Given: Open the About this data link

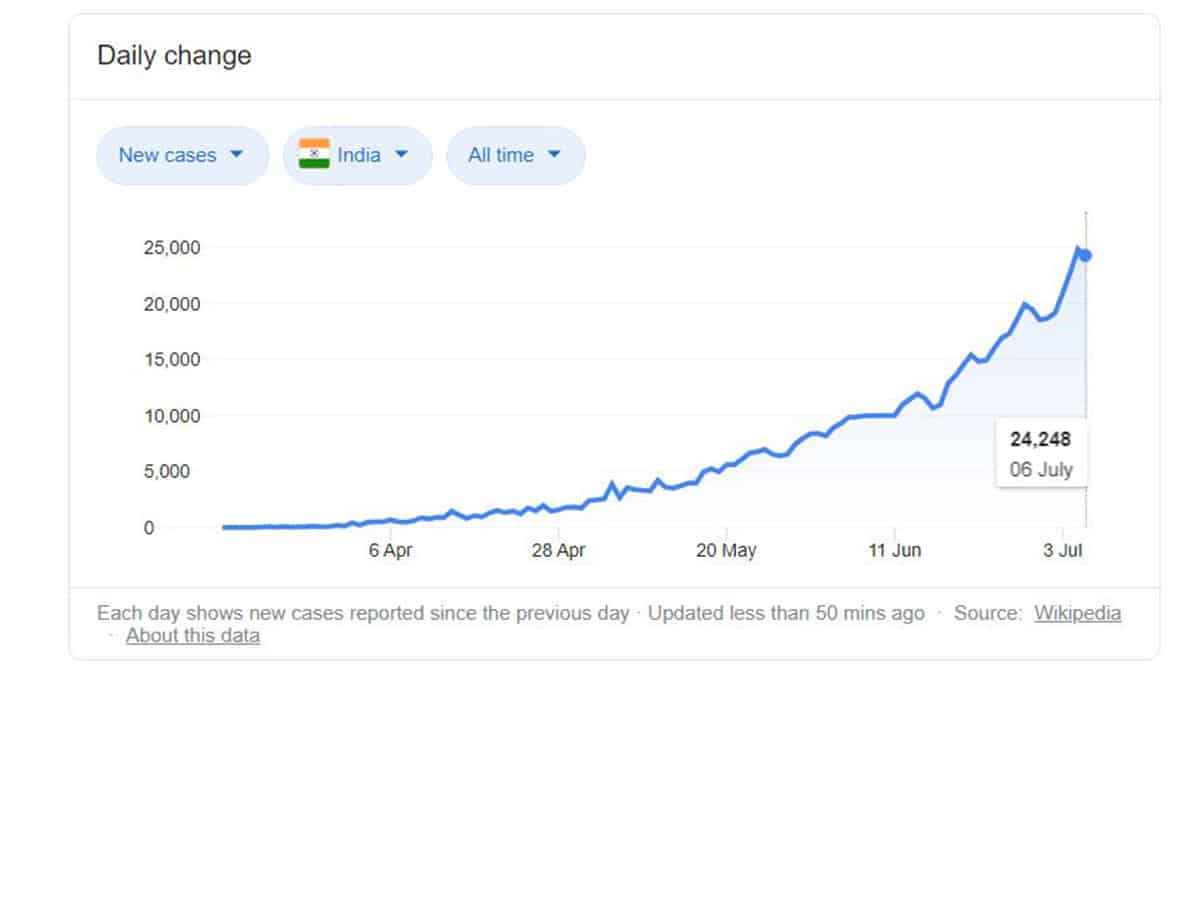Looking at the screenshot, I should 193,636.
